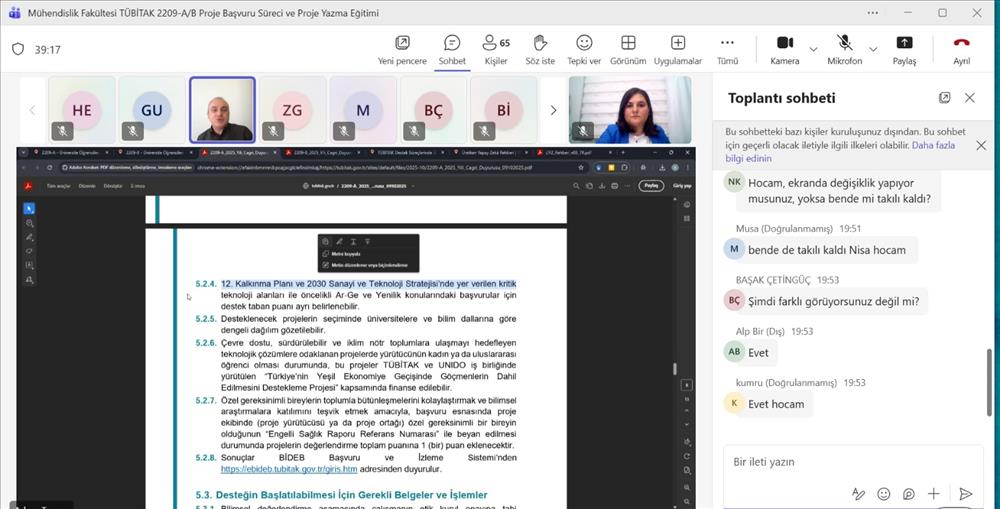Click the send message arrow icon
This screenshot has width=1000, height=509.
click(x=965, y=493)
